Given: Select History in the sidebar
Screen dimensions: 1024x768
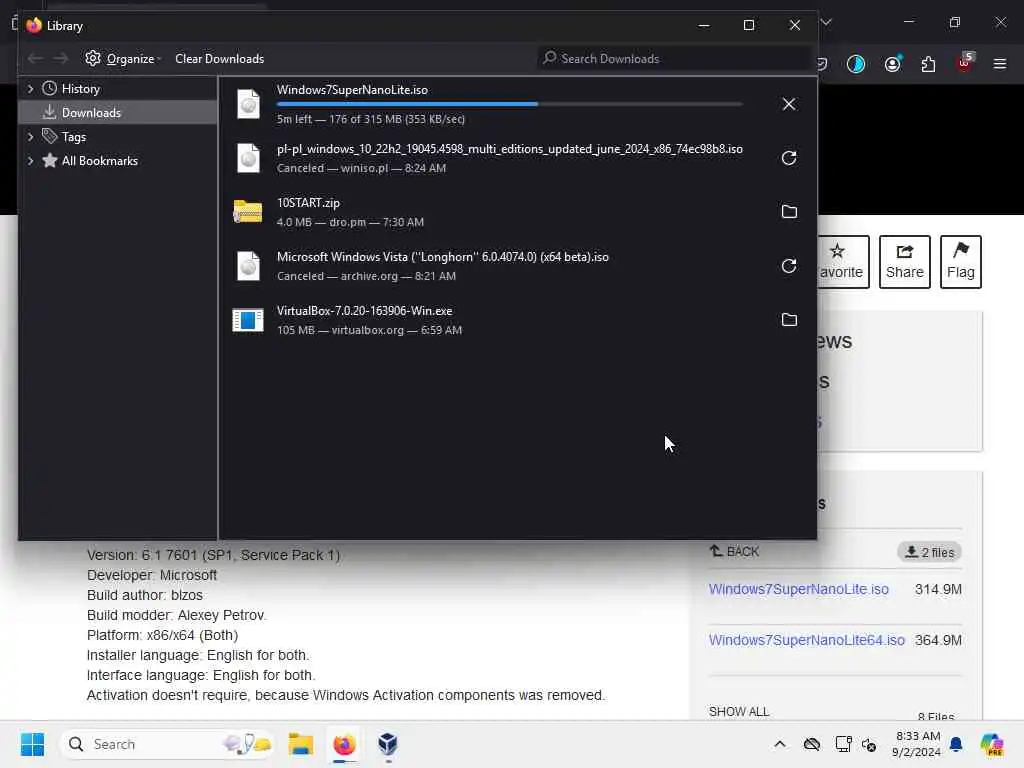Looking at the screenshot, I should click(80, 89).
